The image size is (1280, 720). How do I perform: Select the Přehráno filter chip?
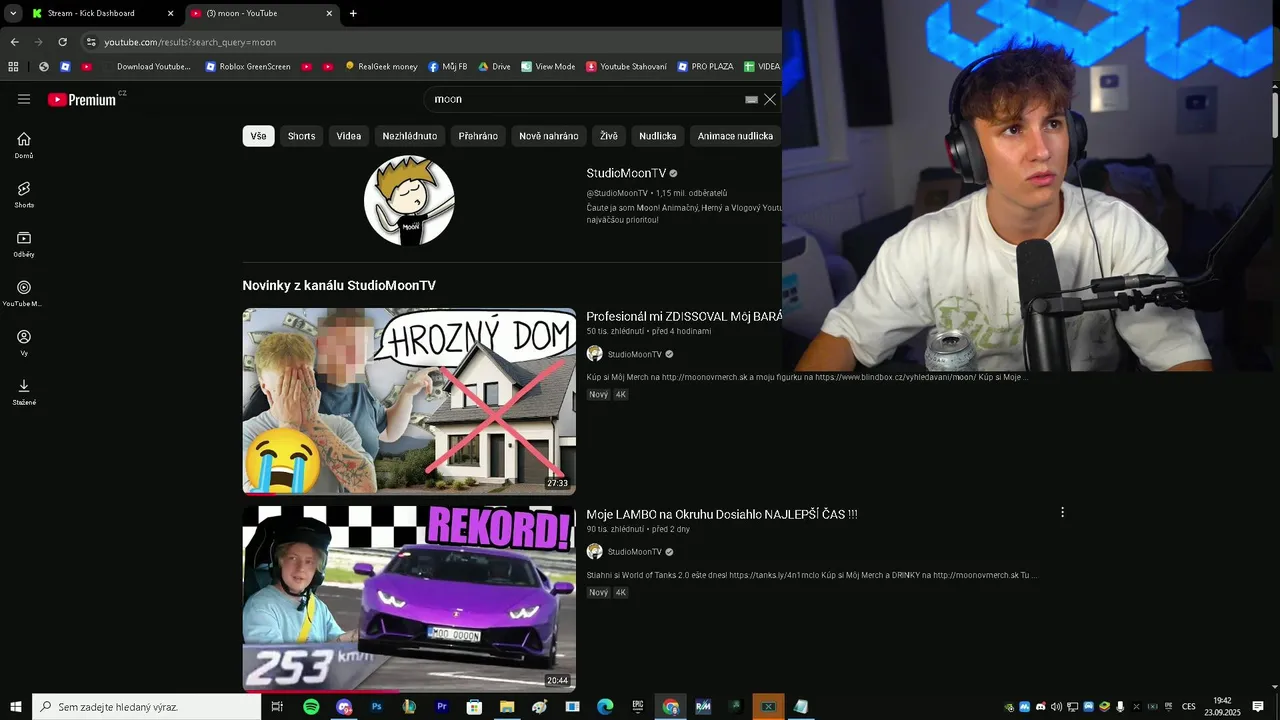[x=478, y=136]
